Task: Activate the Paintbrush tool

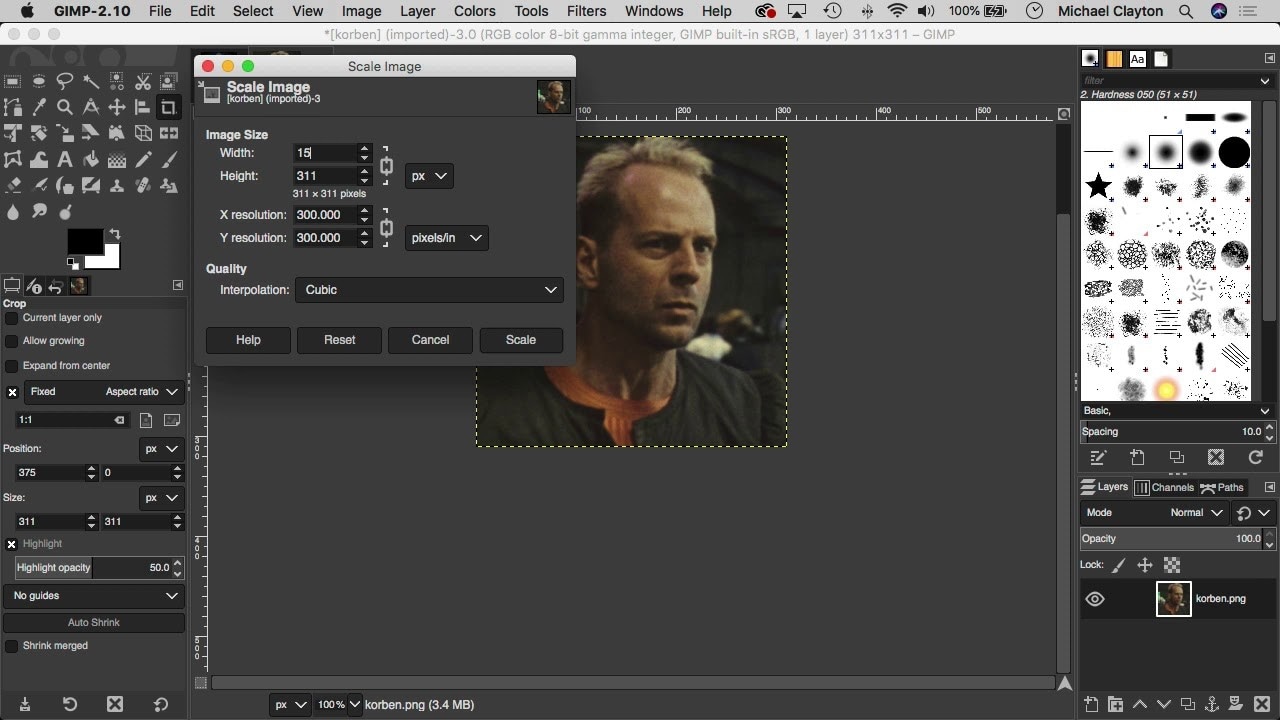Action: (169, 159)
